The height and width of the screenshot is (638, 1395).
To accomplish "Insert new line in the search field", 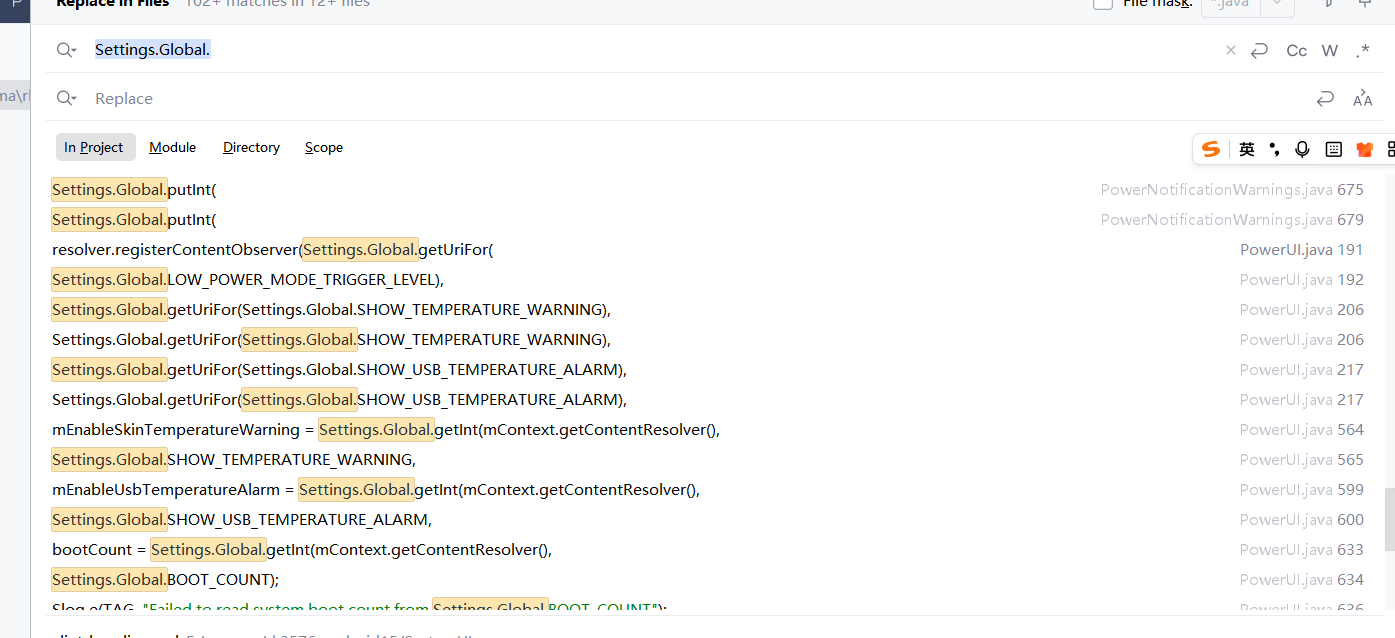I will click(x=1260, y=50).
